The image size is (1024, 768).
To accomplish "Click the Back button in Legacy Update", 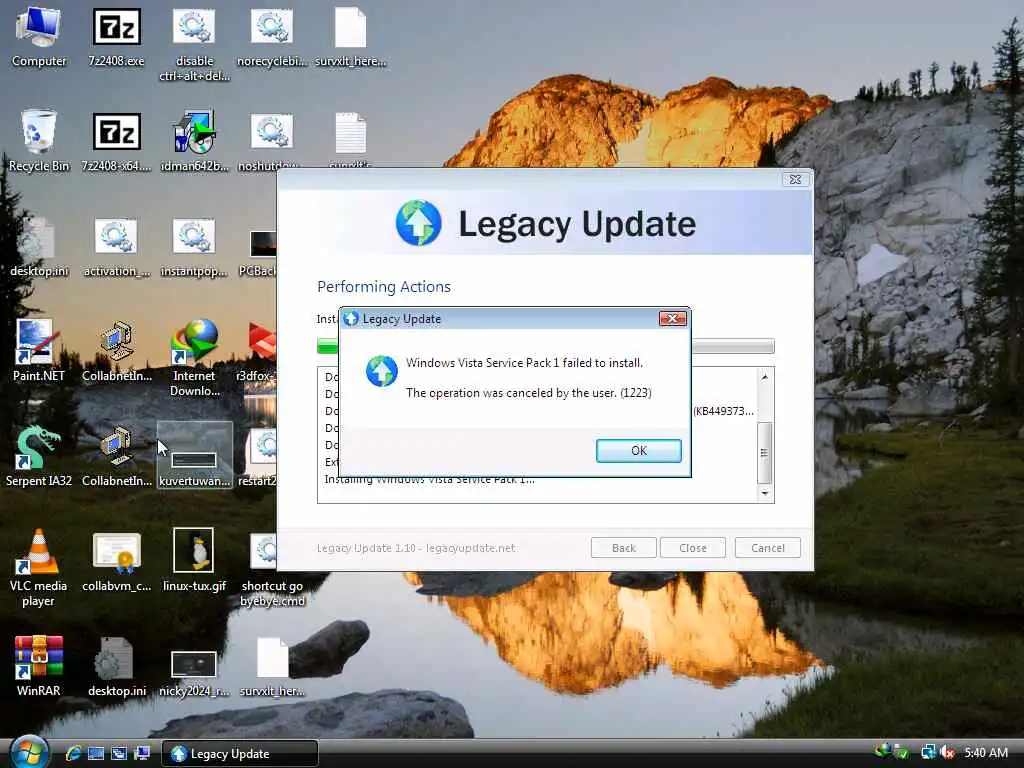I will pyautogui.click(x=623, y=548).
